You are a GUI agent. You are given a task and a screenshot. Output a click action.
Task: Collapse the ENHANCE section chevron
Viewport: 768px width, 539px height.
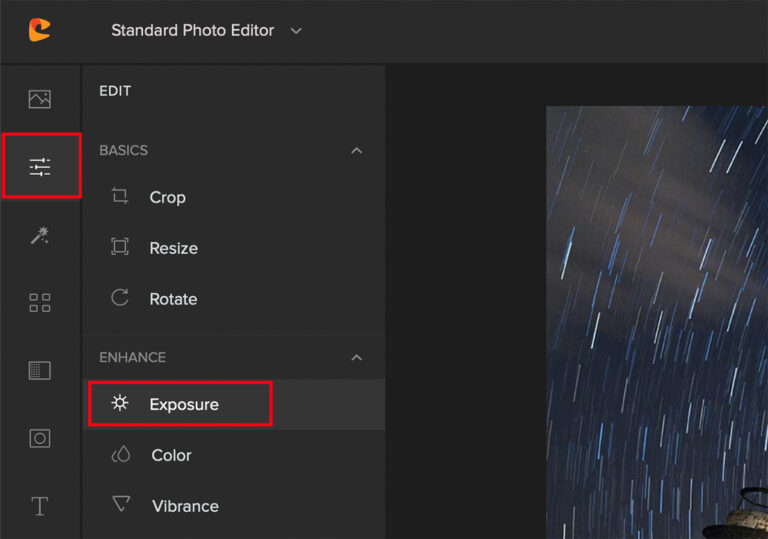pos(357,358)
